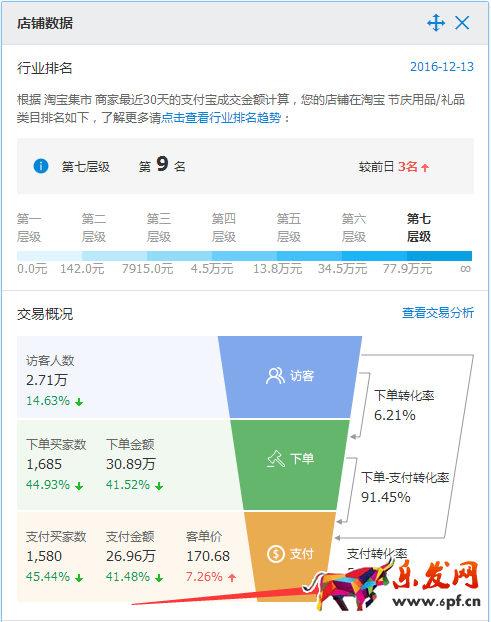Open 查看交易分析 link
This screenshot has width=491, height=622.
pos(438,313)
